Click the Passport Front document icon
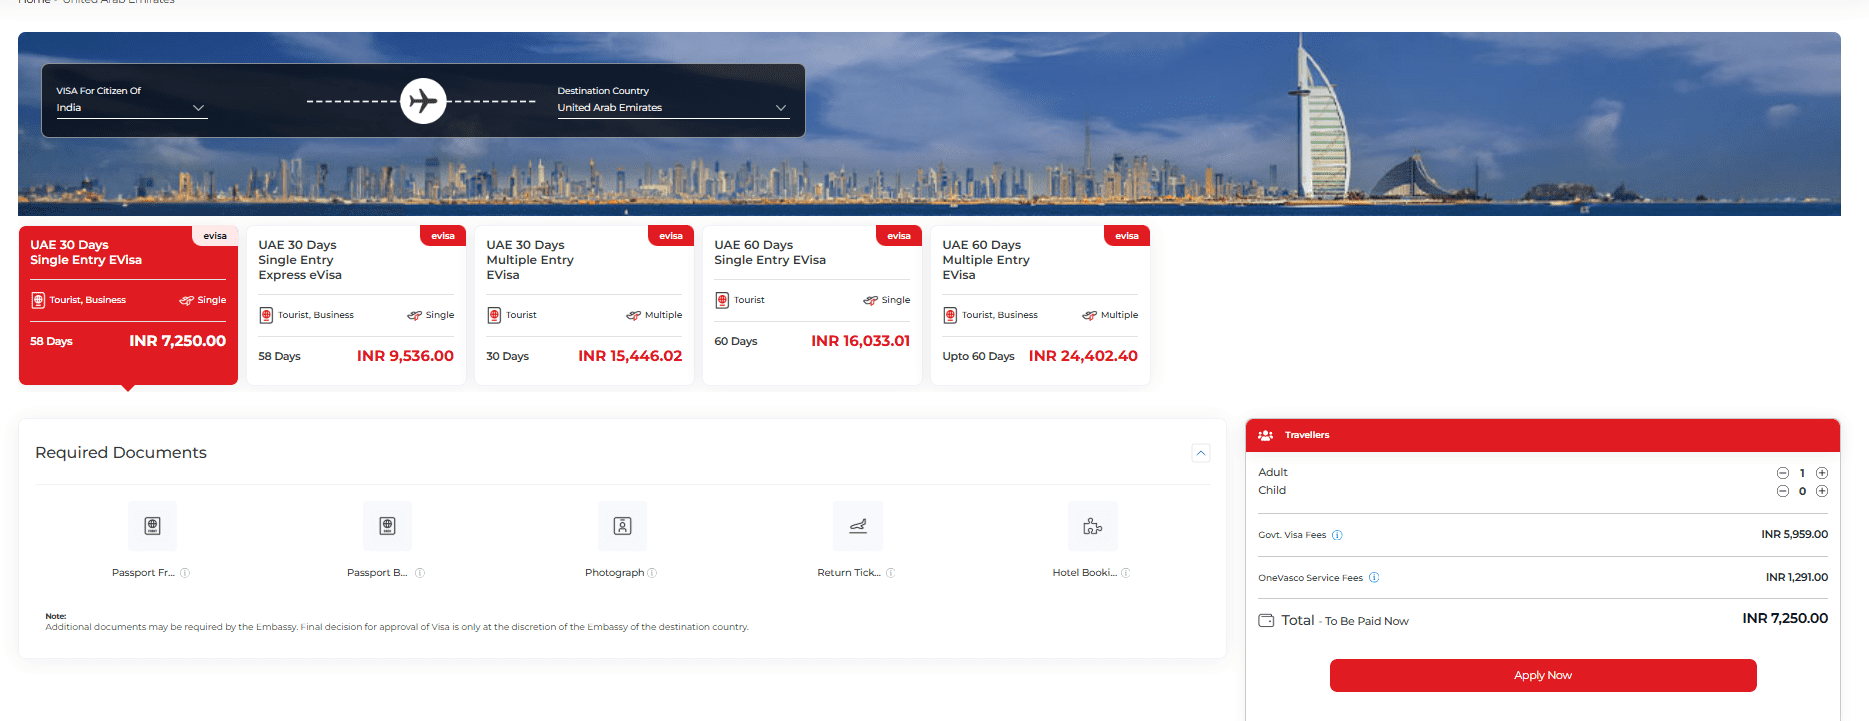Viewport: 1869px width, 721px height. point(152,526)
